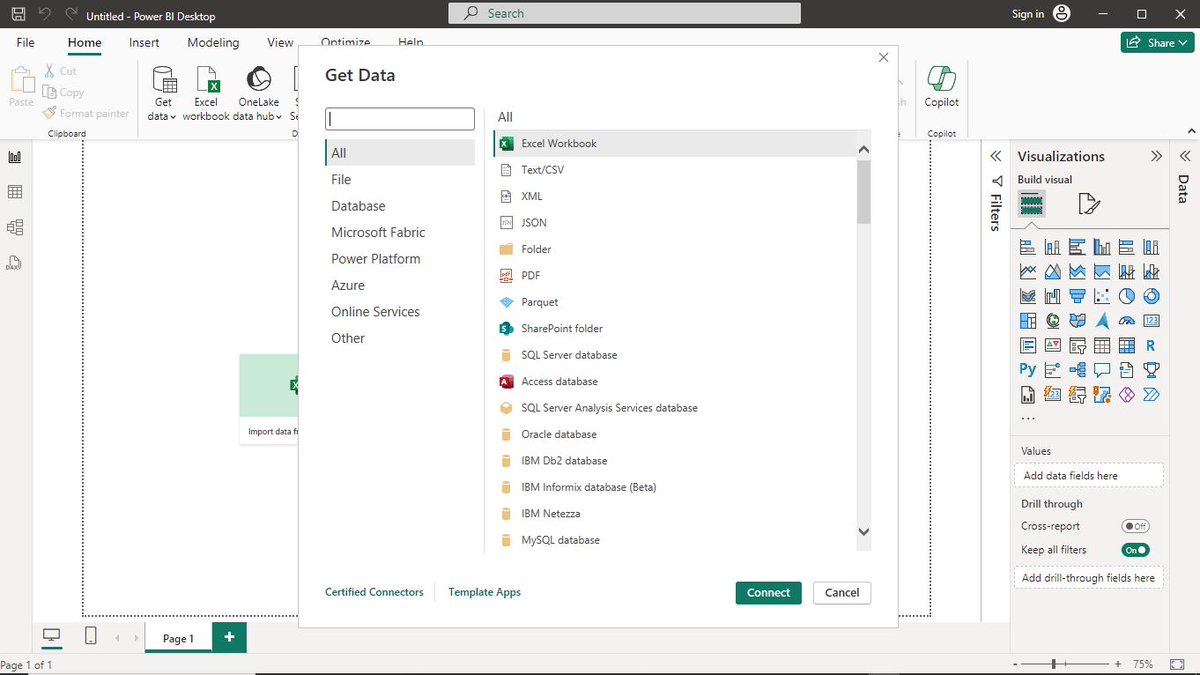Click the title bar Search box

tap(625, 13)
